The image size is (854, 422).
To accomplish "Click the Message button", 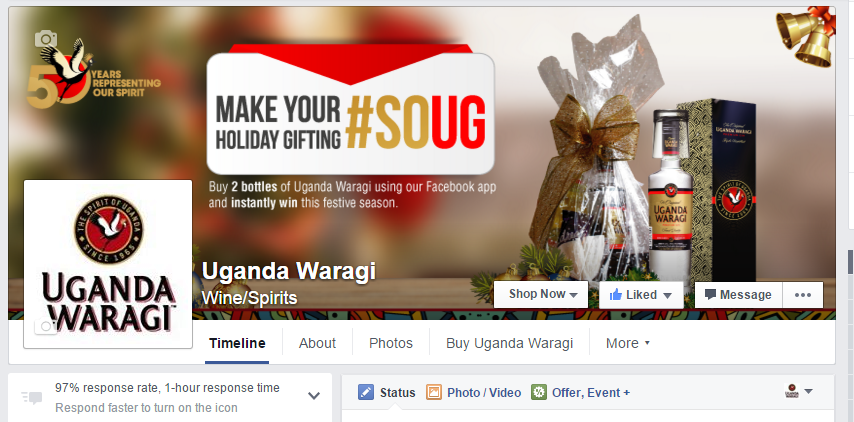I will (739, 295).
